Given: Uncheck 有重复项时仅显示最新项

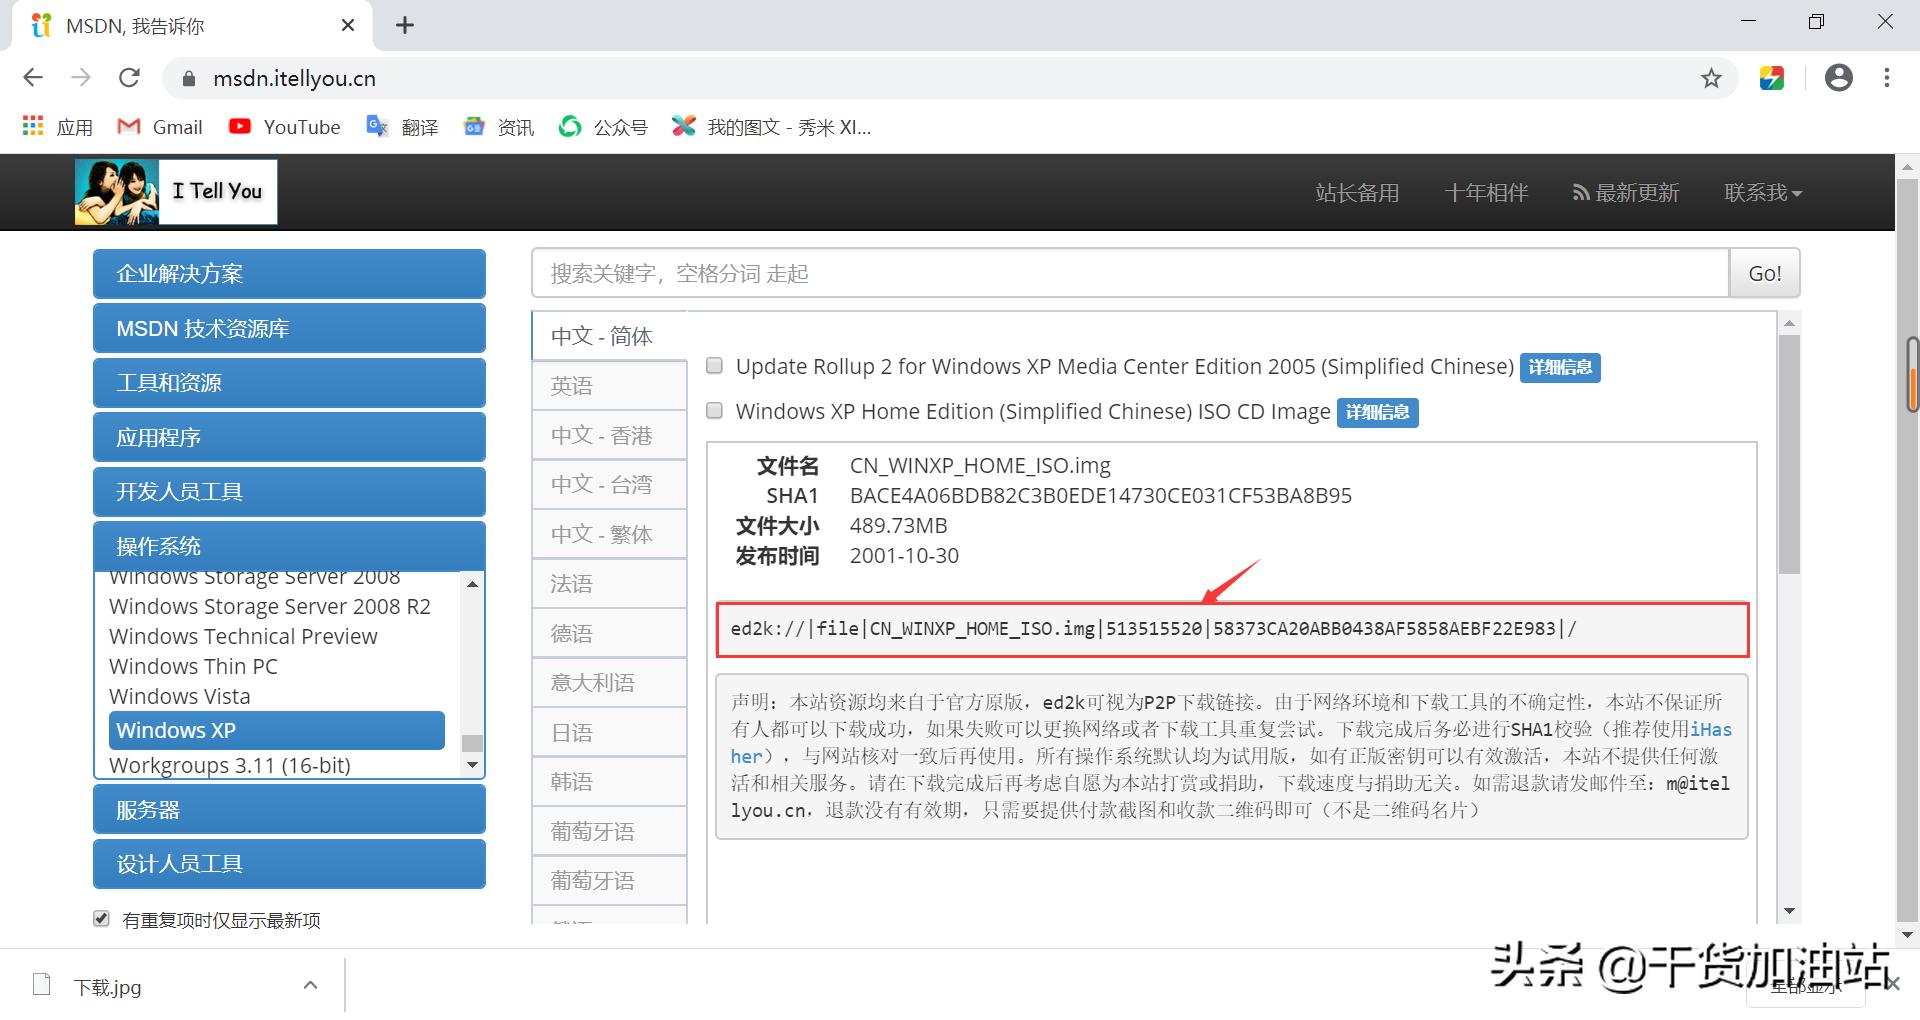Looking at the screenshot, I should pyautogui.click(x=101, y=918).
